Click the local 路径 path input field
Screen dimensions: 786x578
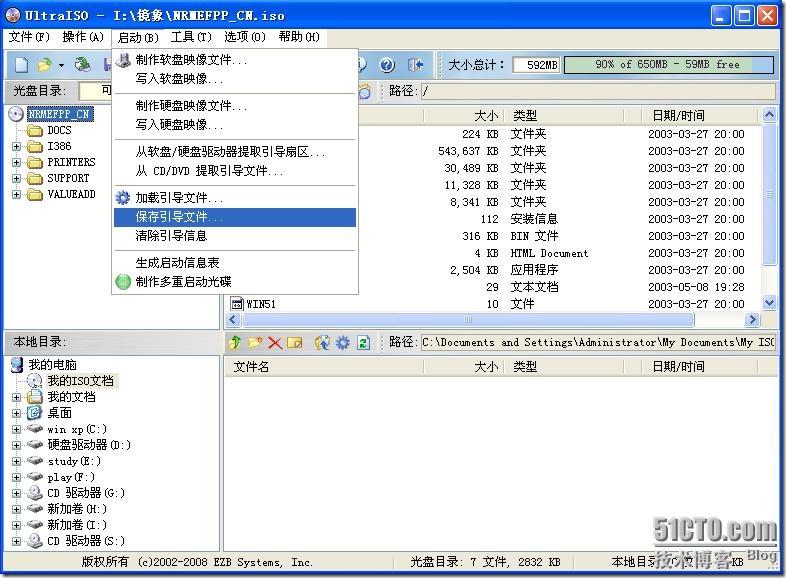click(x=598, y=342)
